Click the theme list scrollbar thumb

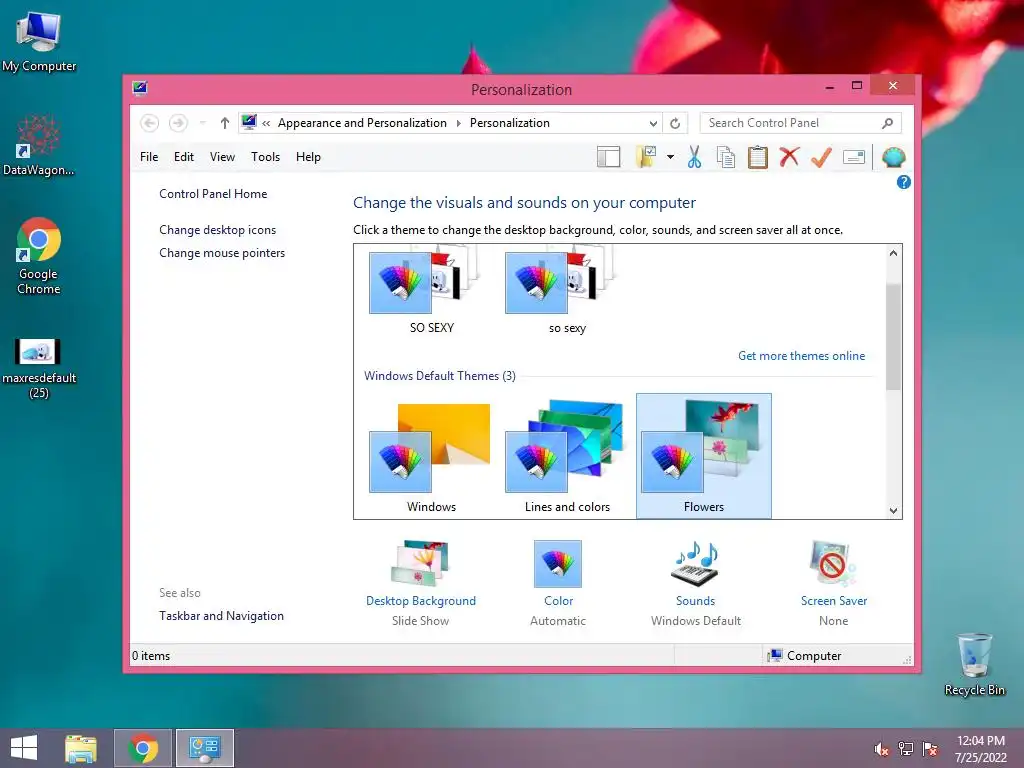click(x=893, y=336)
